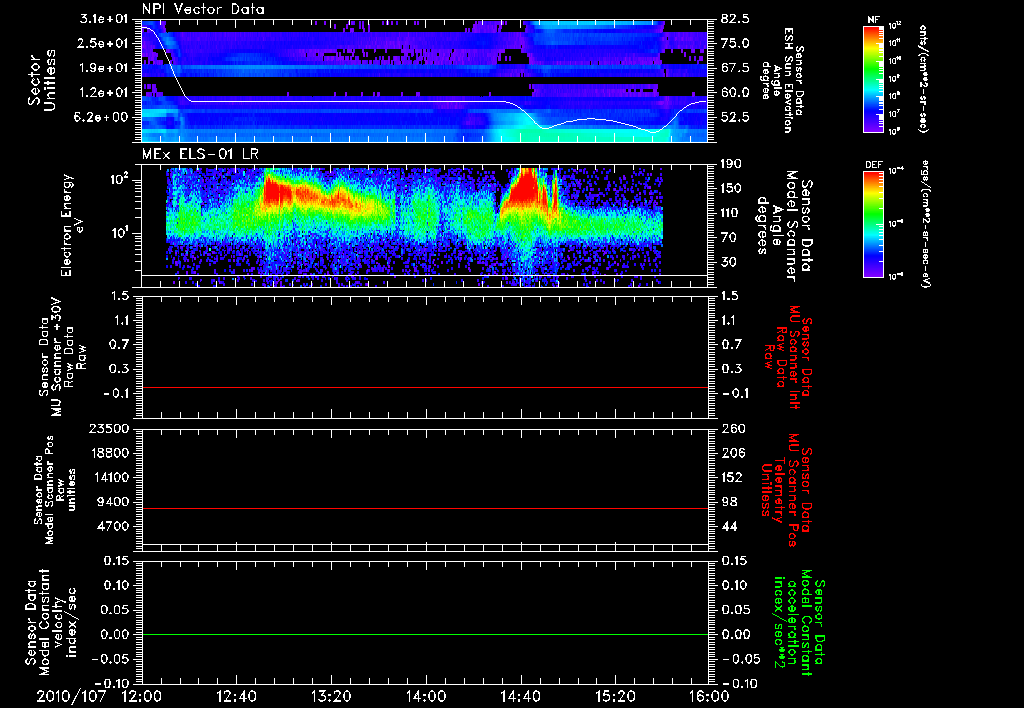Select the DEF label above the color bar

coord(874,165)
